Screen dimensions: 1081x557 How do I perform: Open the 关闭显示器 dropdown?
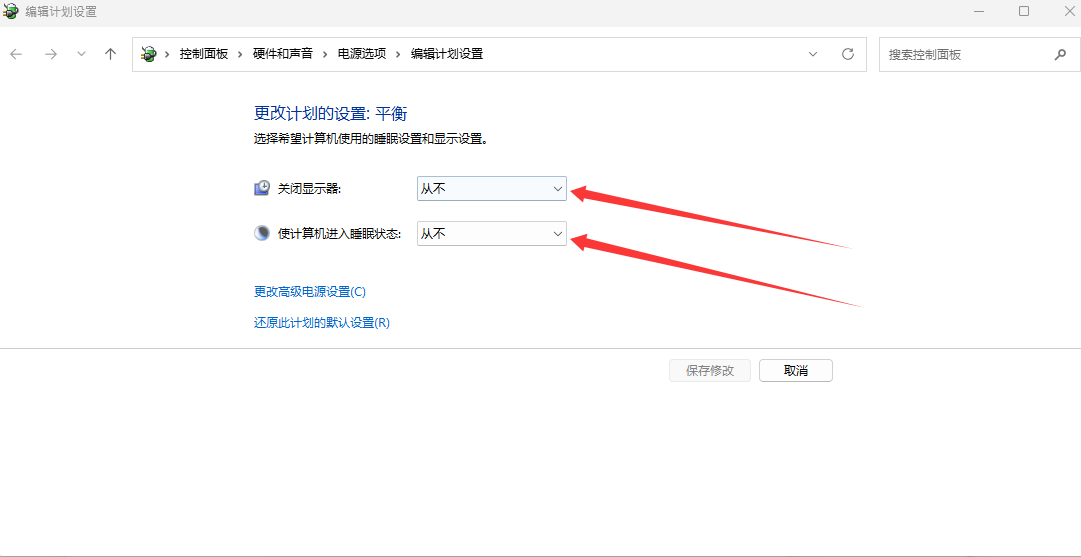491,188
